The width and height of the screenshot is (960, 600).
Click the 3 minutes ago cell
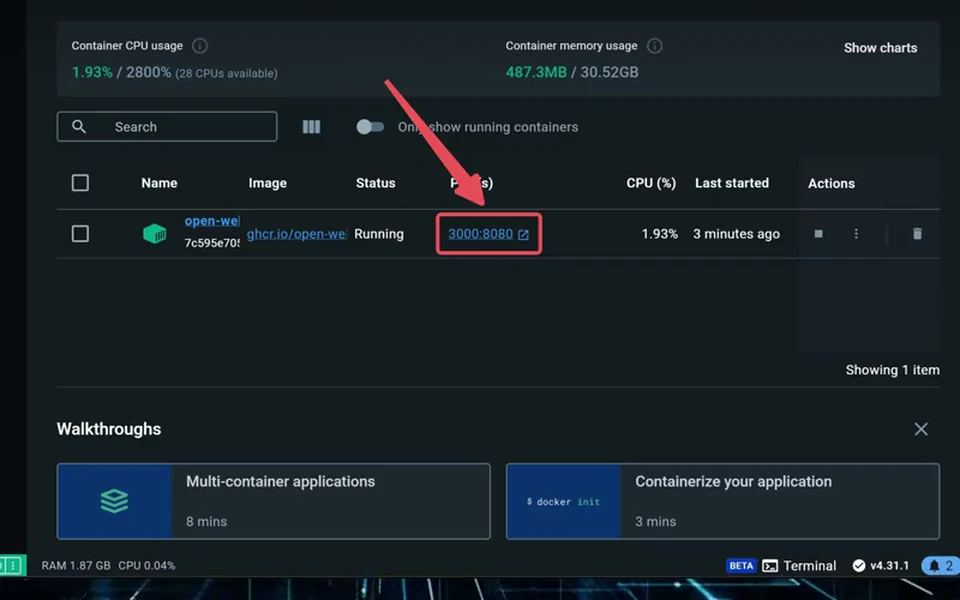(737, 234)
